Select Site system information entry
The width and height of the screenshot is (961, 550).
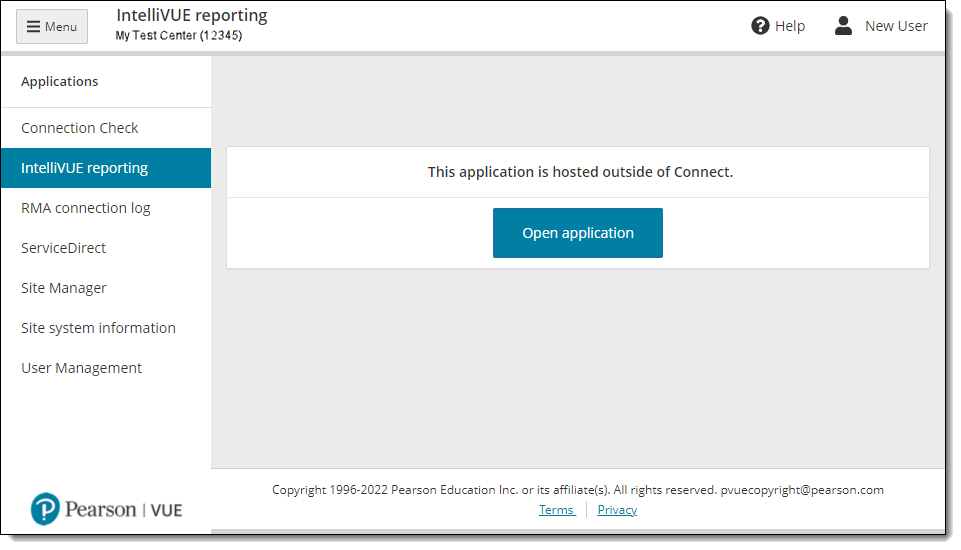tap(98, 328)
